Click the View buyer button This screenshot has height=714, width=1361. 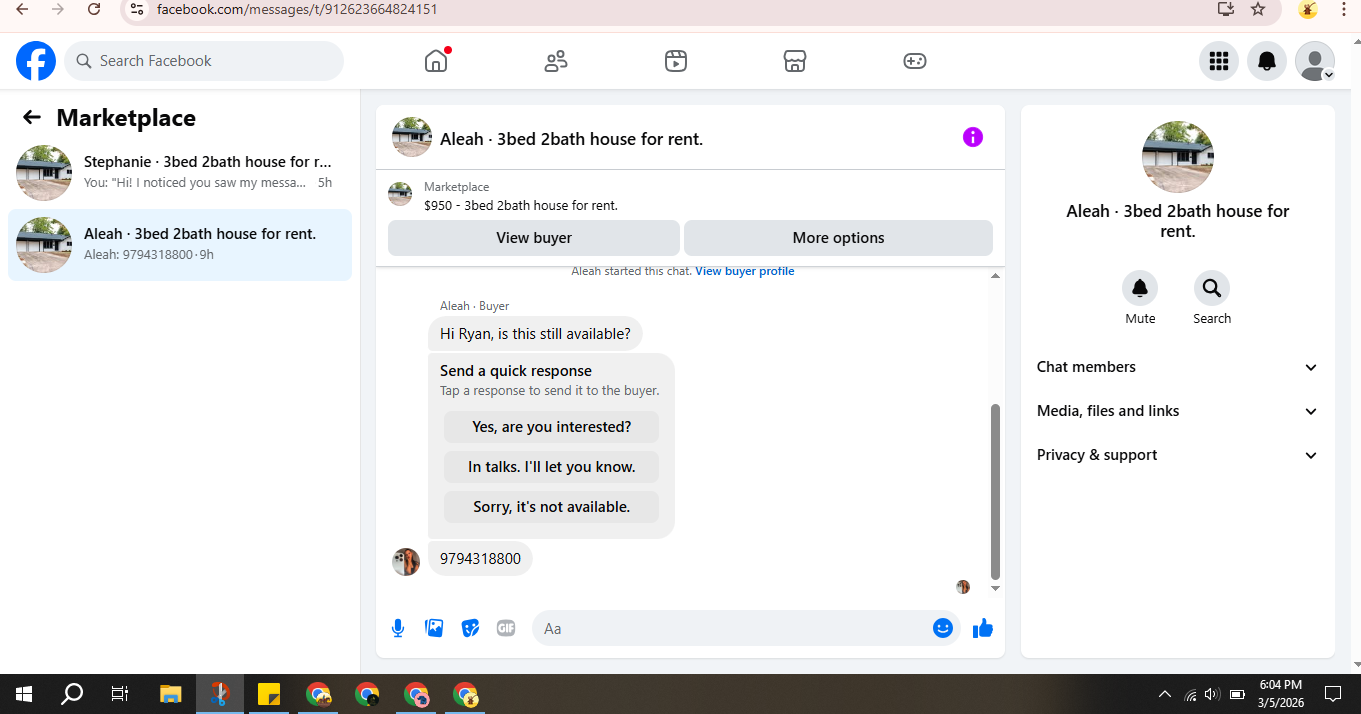pyautogui.click(x=534, y=238)
